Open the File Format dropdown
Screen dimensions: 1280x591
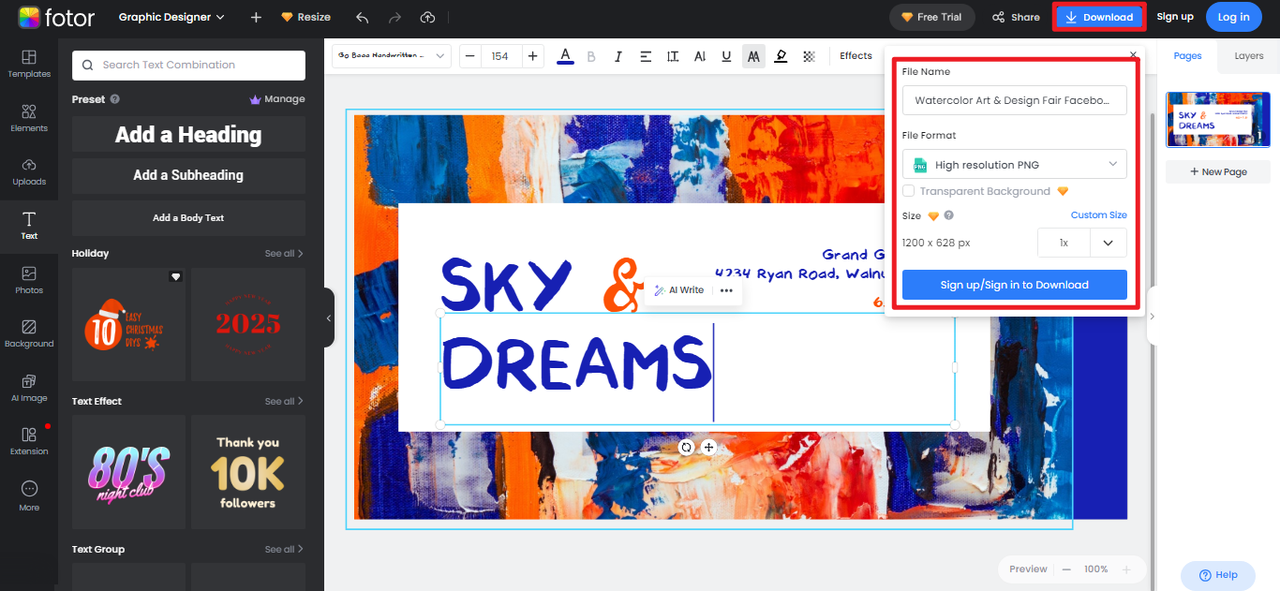tap(1014, 165)
